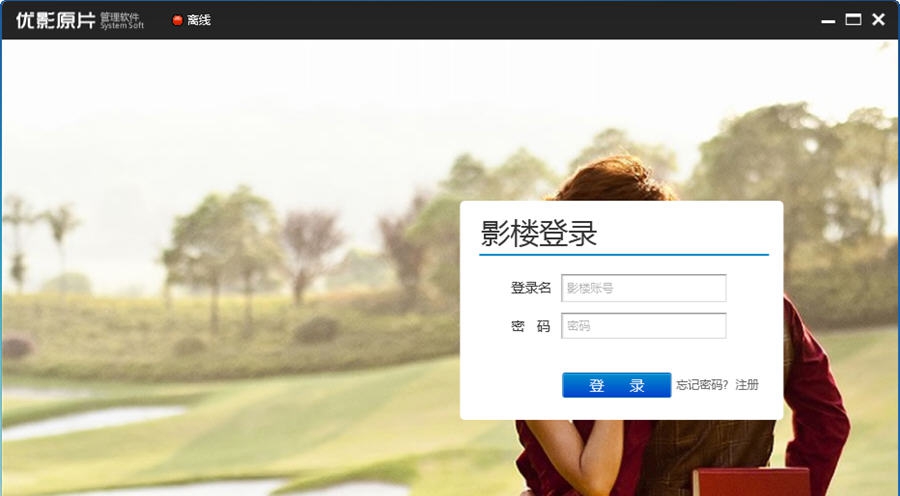Click the 管理软件 System Soft subtitle

[x=122, y=21]
